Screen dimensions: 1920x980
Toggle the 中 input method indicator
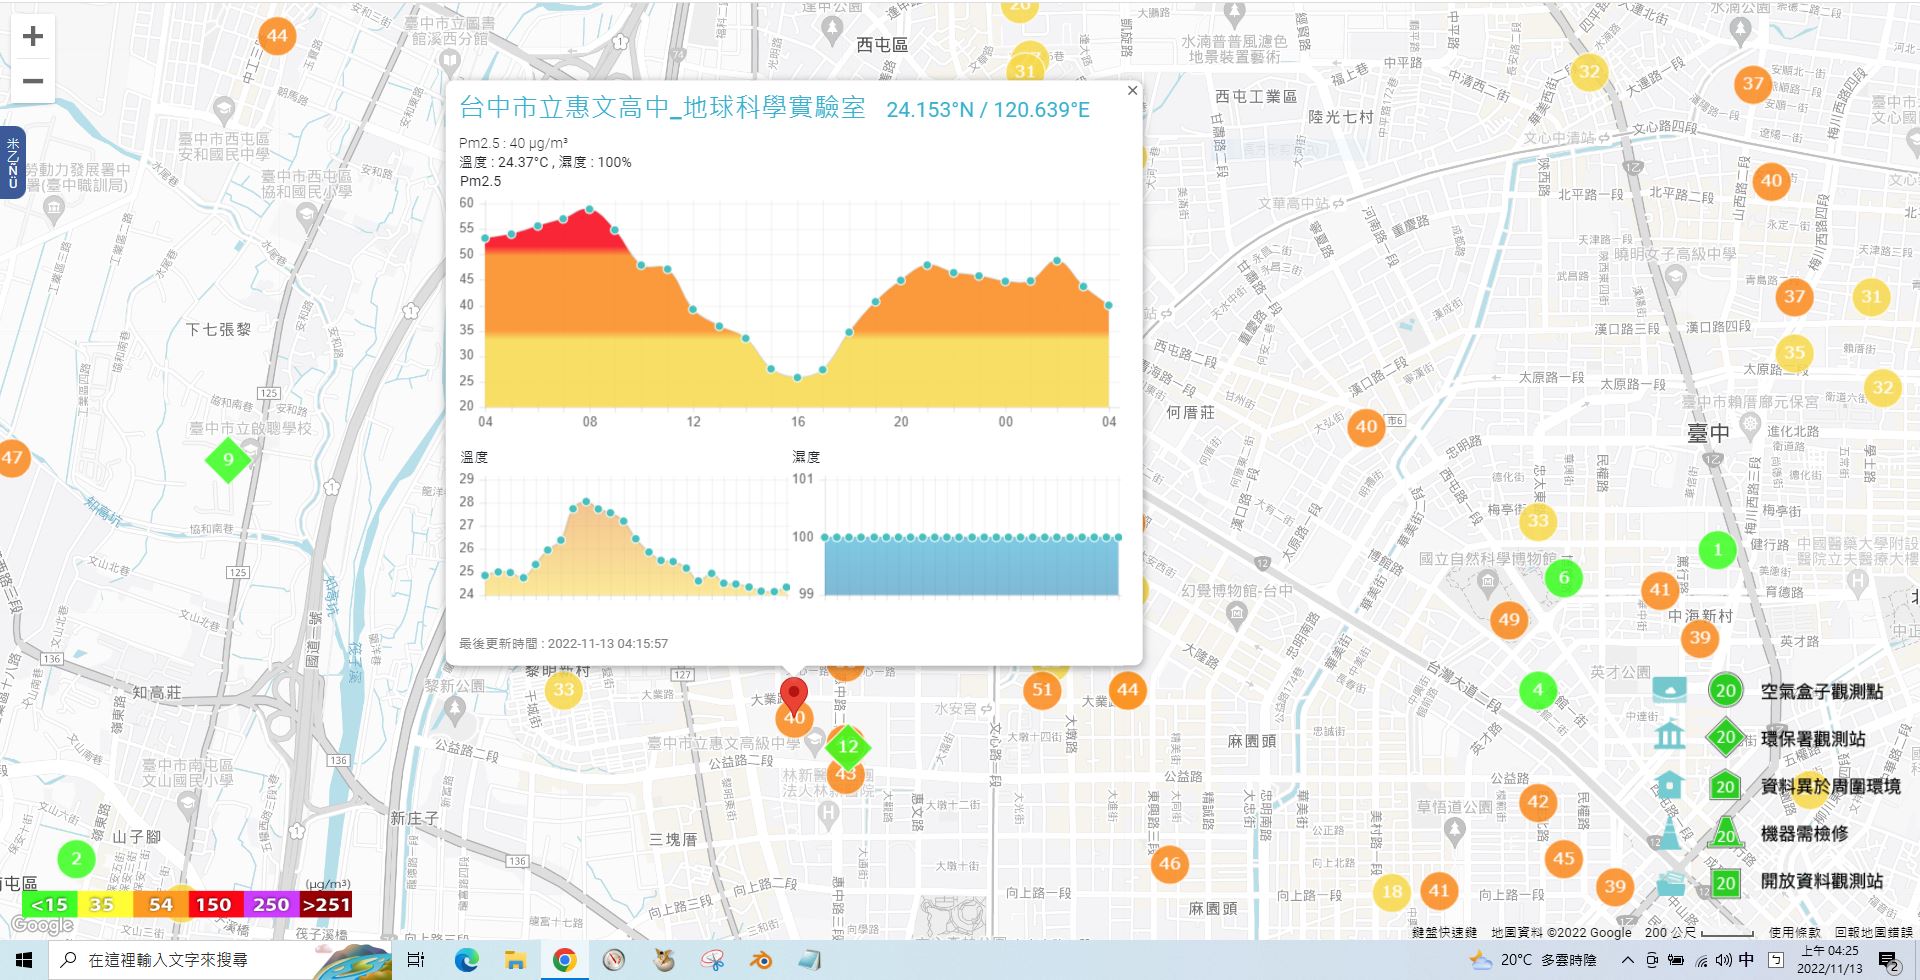(x=1746, y=960)
